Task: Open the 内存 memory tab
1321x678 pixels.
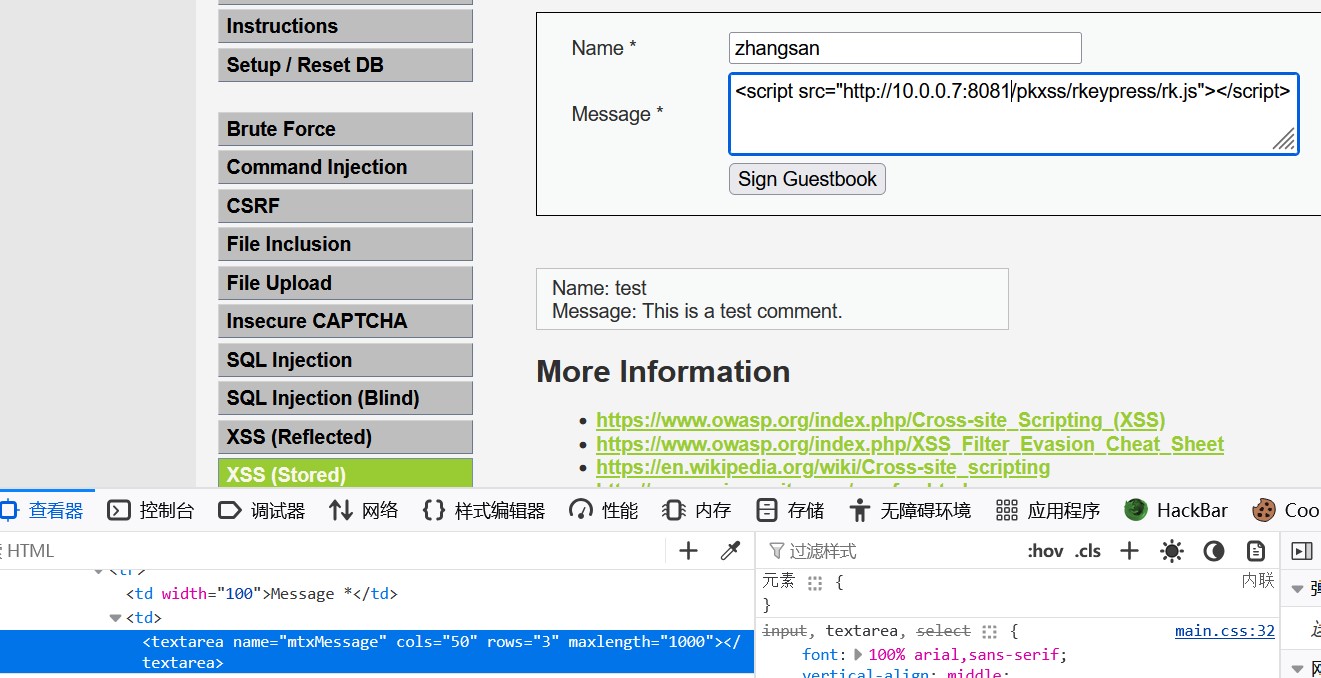Action: click(697, 510)
